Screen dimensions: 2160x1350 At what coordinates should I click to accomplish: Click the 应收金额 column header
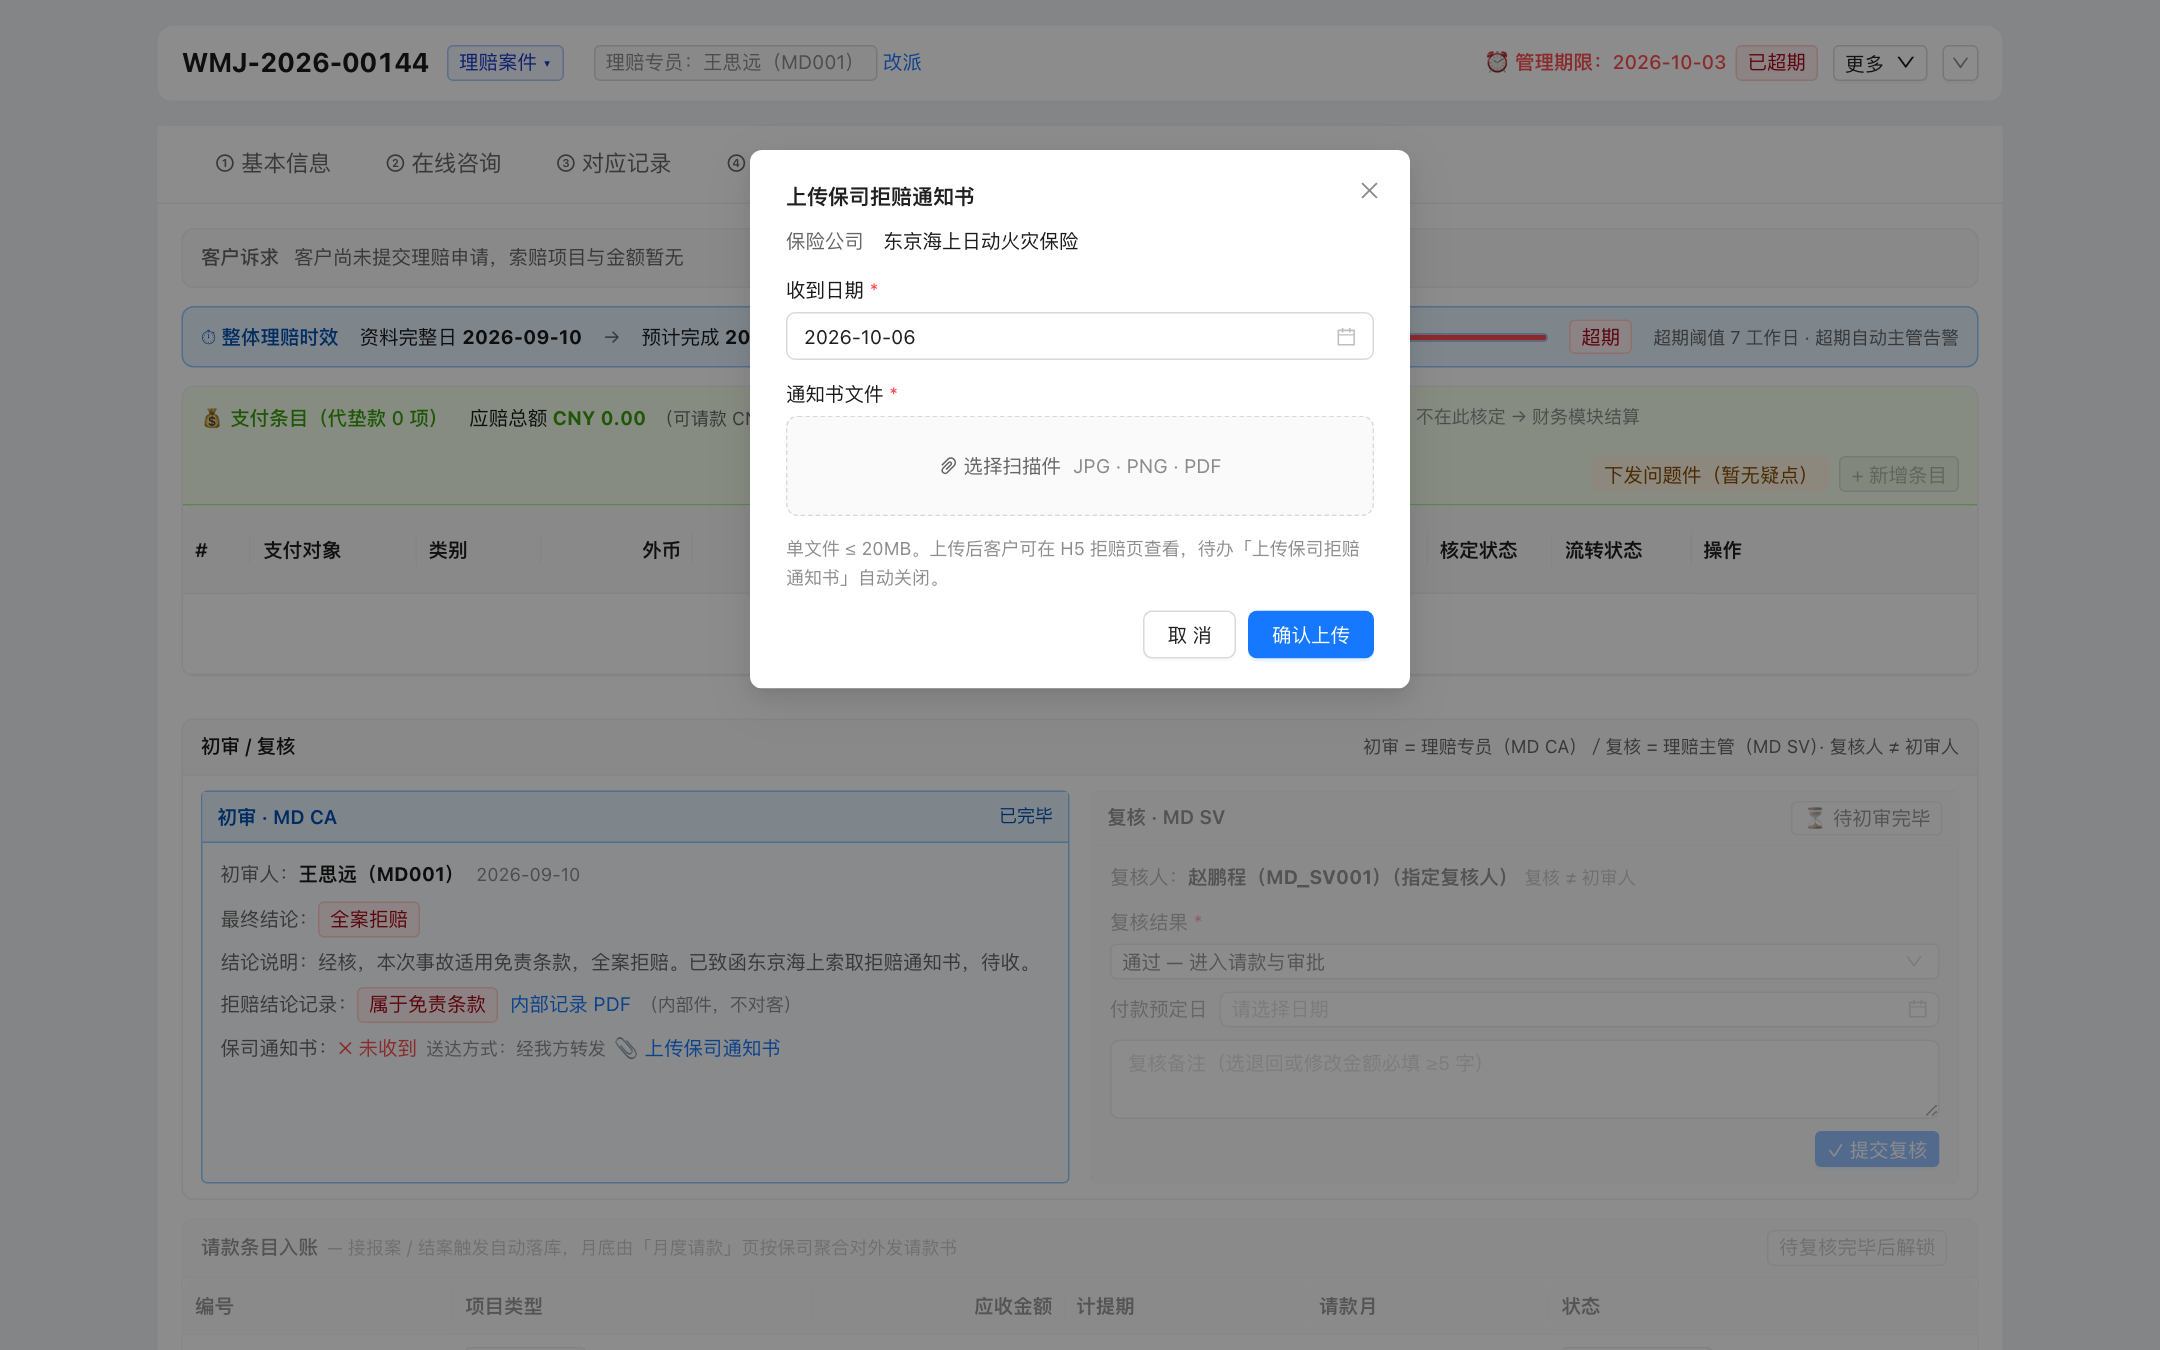coord(1013,1306)
